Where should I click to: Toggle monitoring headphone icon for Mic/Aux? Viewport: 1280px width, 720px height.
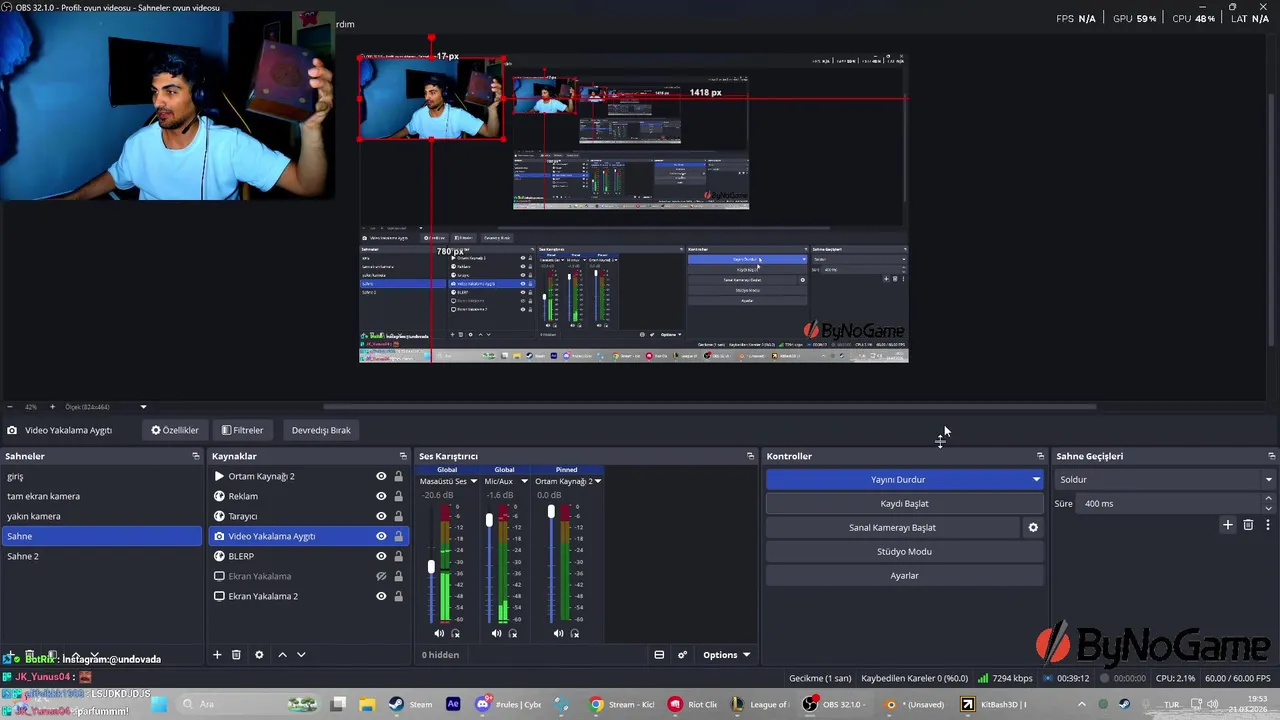(x=513, y=633)
